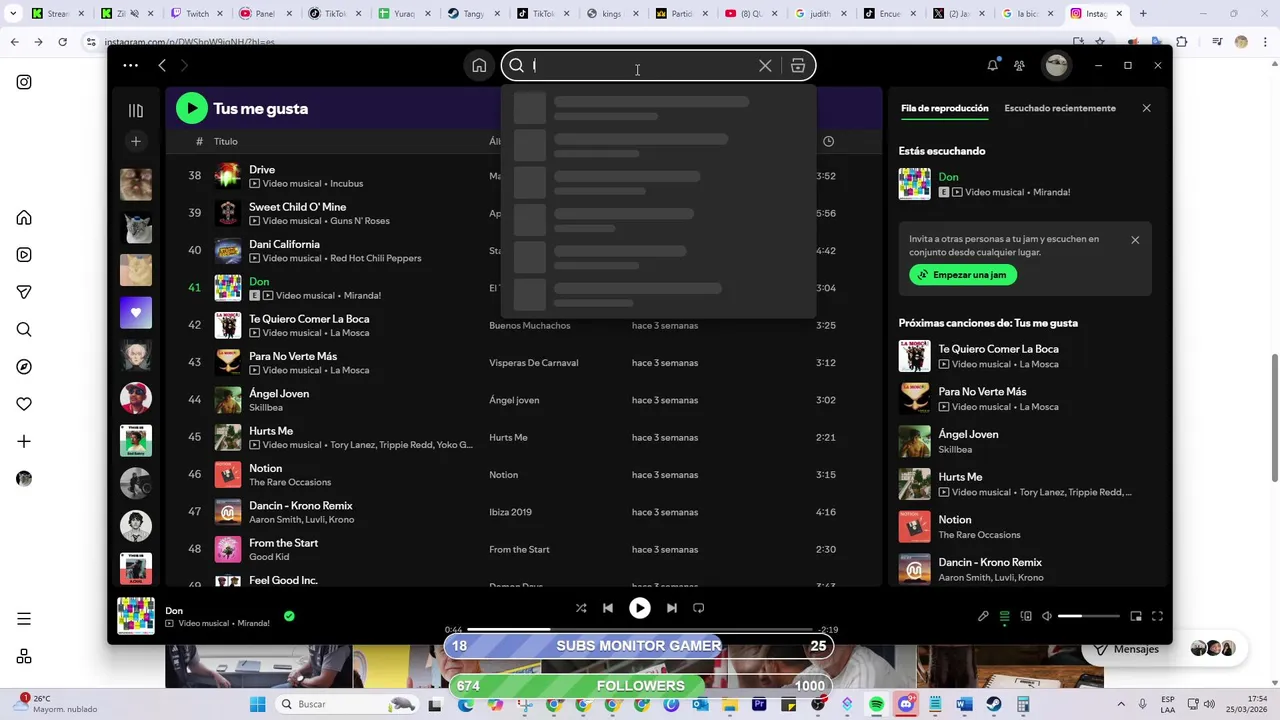Open Liked Songs purple heart in sidebar
The image size is (1280, 720).
click(136, 313)
